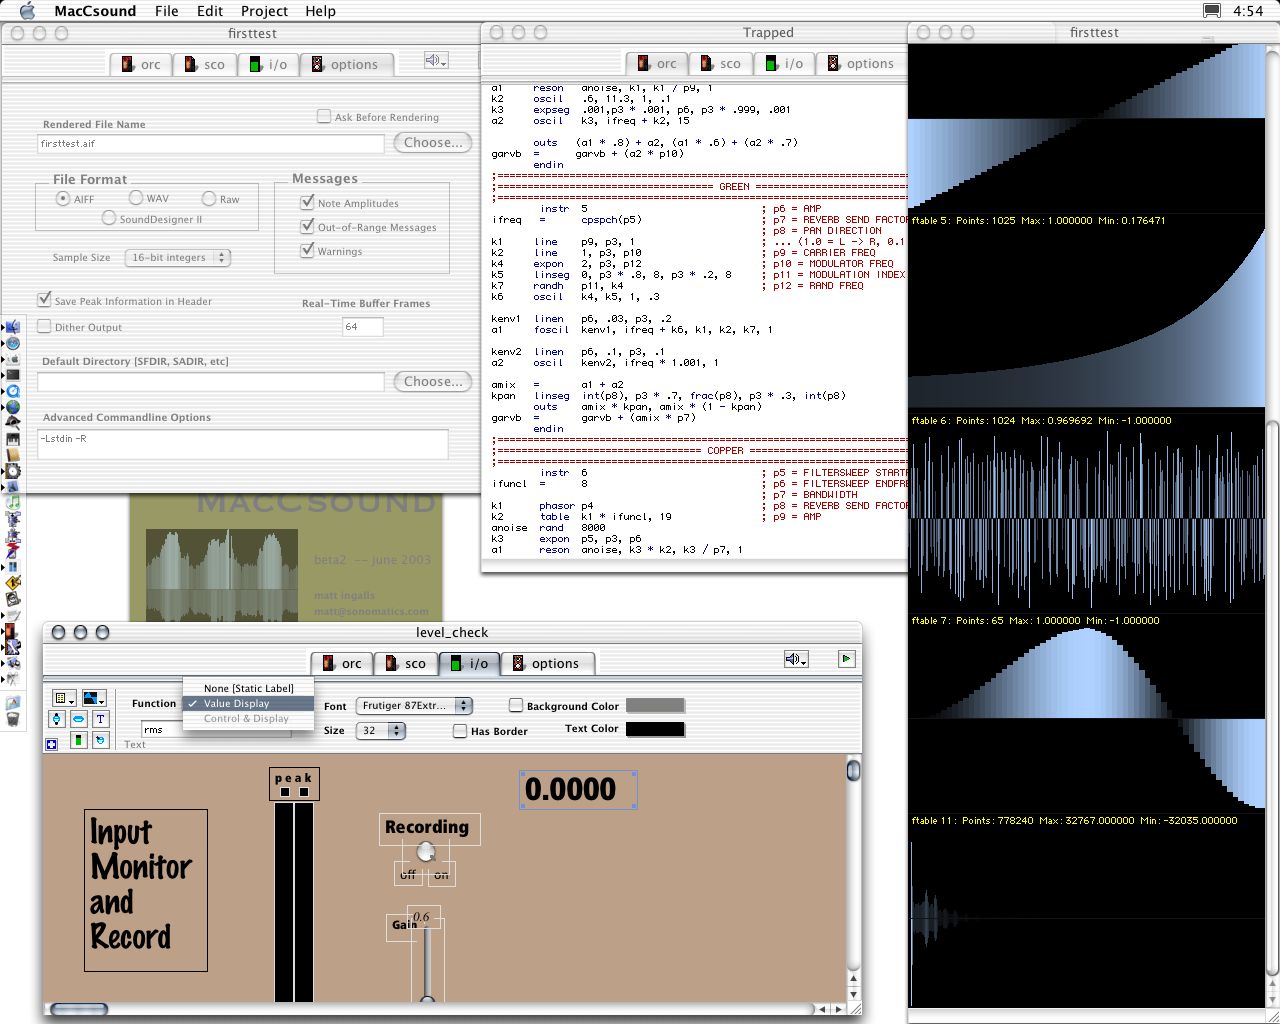The width and height of the screenshot is (1280, 1024).
Task: Select the 0.0000 value display widget
Action: [x=578, y=790]
